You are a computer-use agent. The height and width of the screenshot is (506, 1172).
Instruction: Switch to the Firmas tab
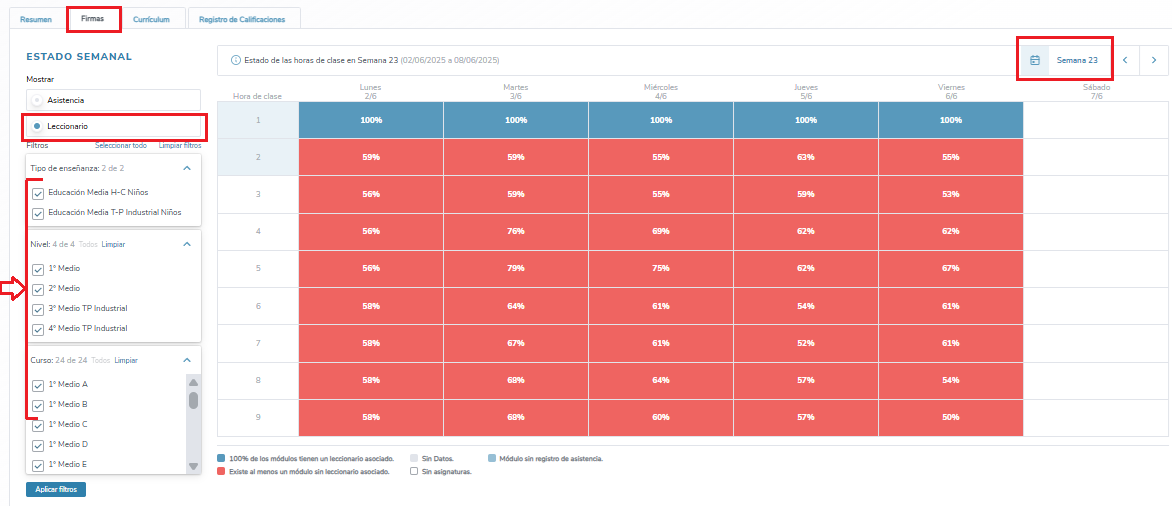point(93,19)
